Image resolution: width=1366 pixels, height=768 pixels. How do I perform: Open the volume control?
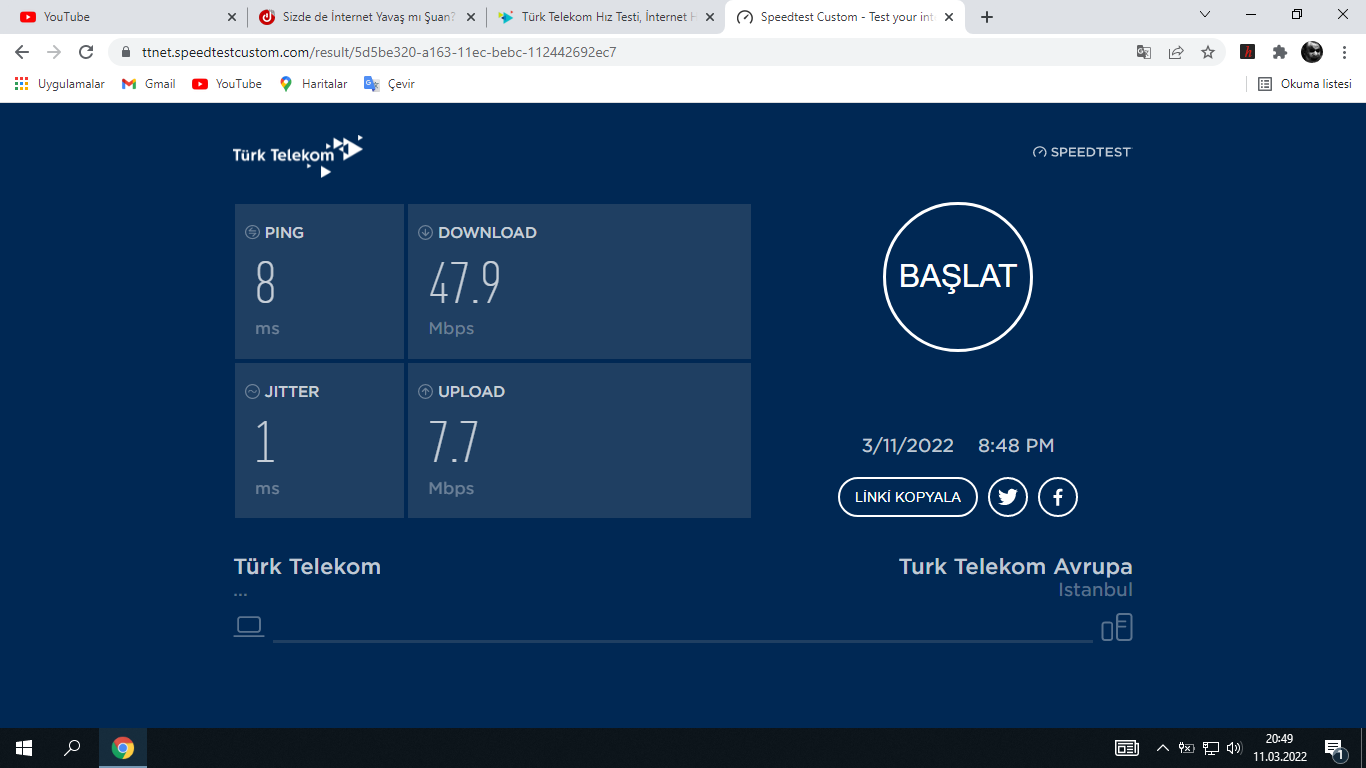click(x=1234, y=748)
